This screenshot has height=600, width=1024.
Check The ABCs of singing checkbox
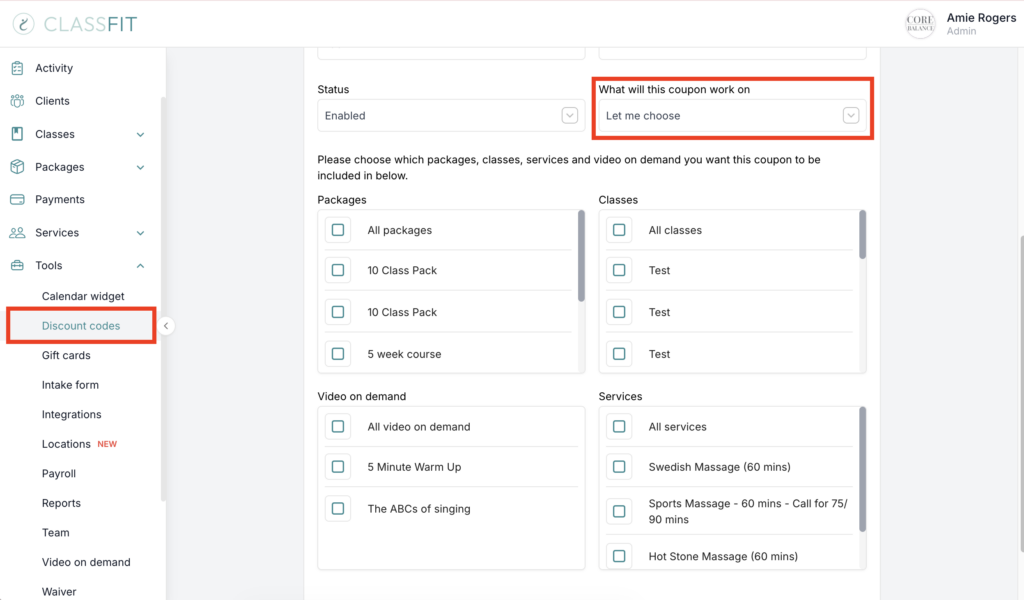(338, 509)
